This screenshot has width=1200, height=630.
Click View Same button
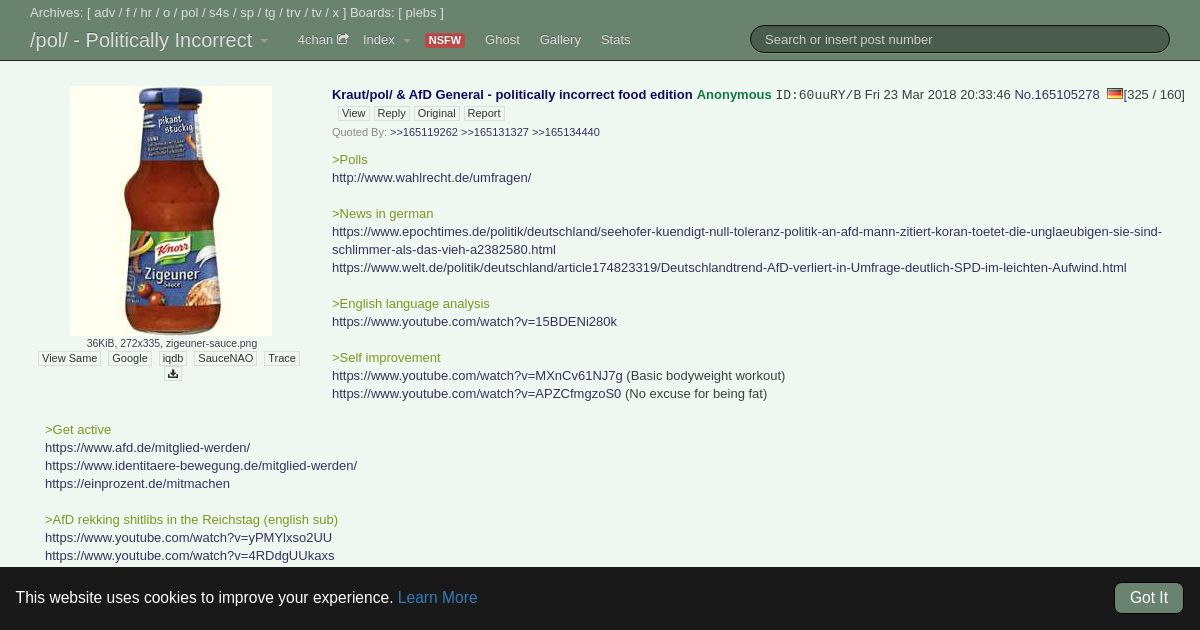pyautogui.click(x=70, y=358)
